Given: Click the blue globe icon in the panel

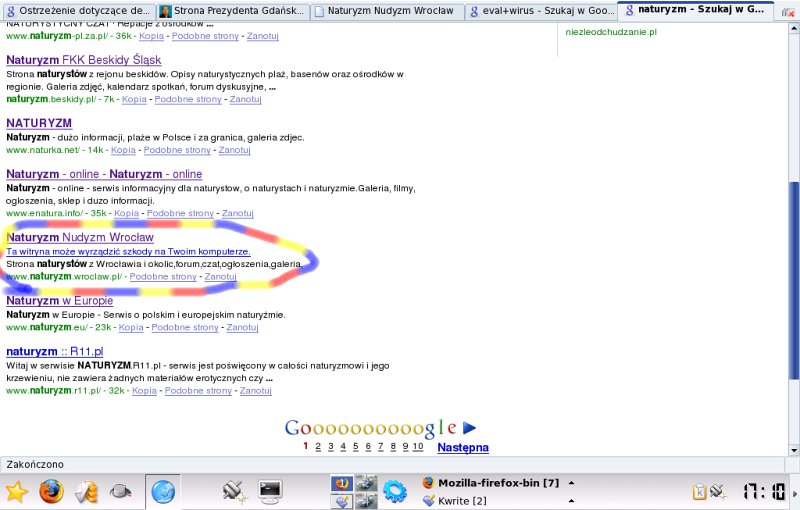Looking at the screenshot, I should point(163,491).
